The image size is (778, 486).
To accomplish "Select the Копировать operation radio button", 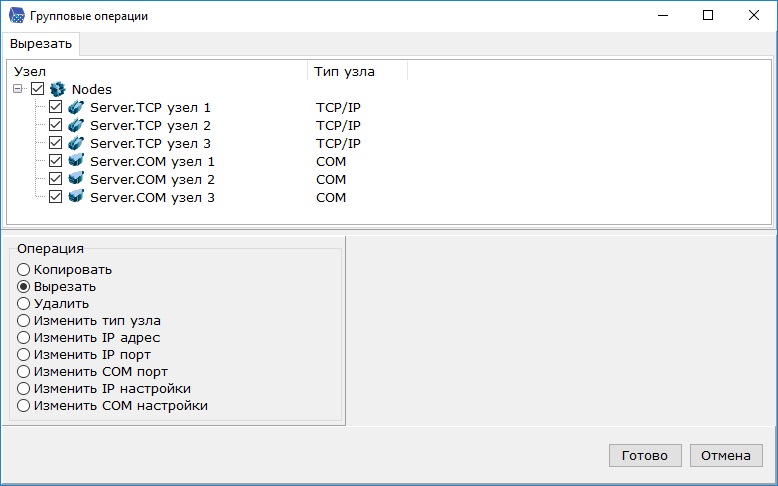I will (x=24, y=270).
